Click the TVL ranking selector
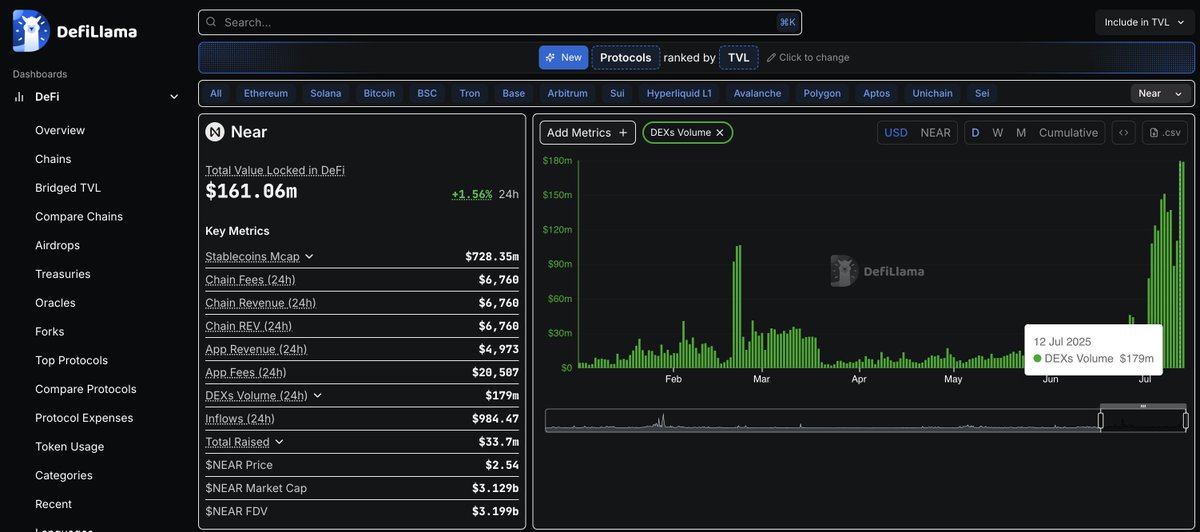This screenshot has width=1200, height=532. click(739, 58)
